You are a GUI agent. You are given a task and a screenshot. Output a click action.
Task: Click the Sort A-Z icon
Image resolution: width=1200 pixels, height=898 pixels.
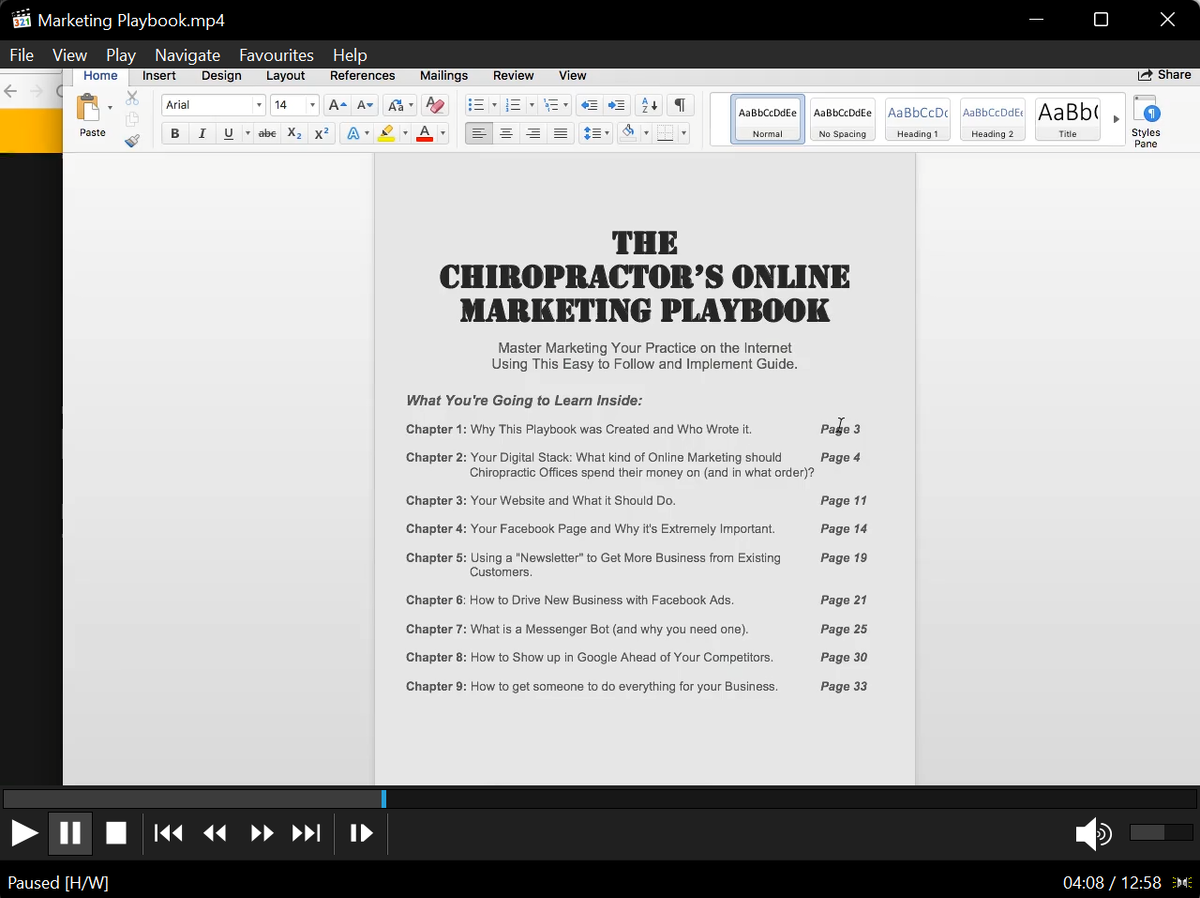pyautogui.click(x=649, y=105)
